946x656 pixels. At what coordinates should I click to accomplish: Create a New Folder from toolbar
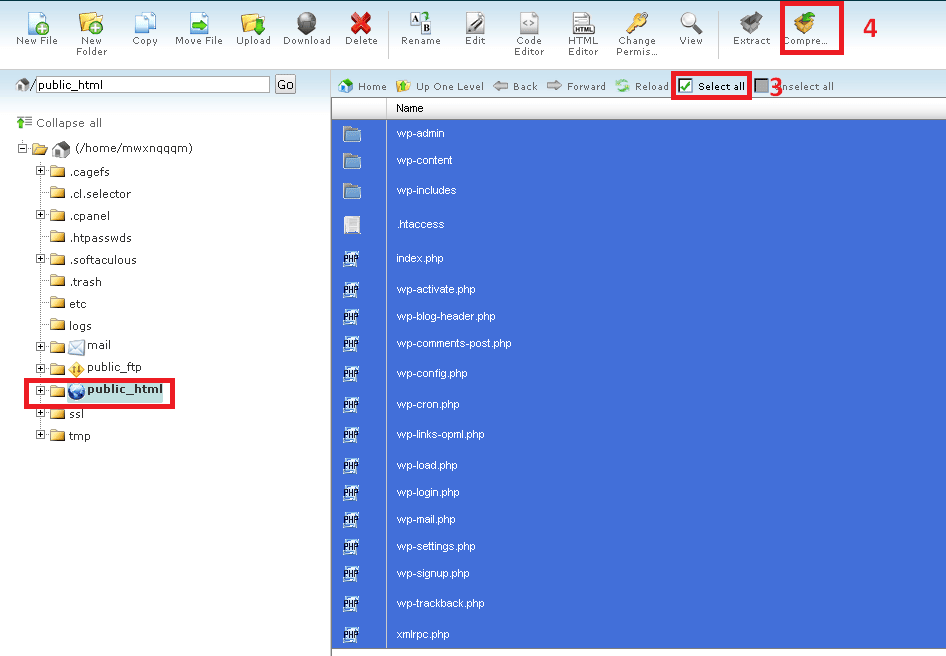click(91, 24)
